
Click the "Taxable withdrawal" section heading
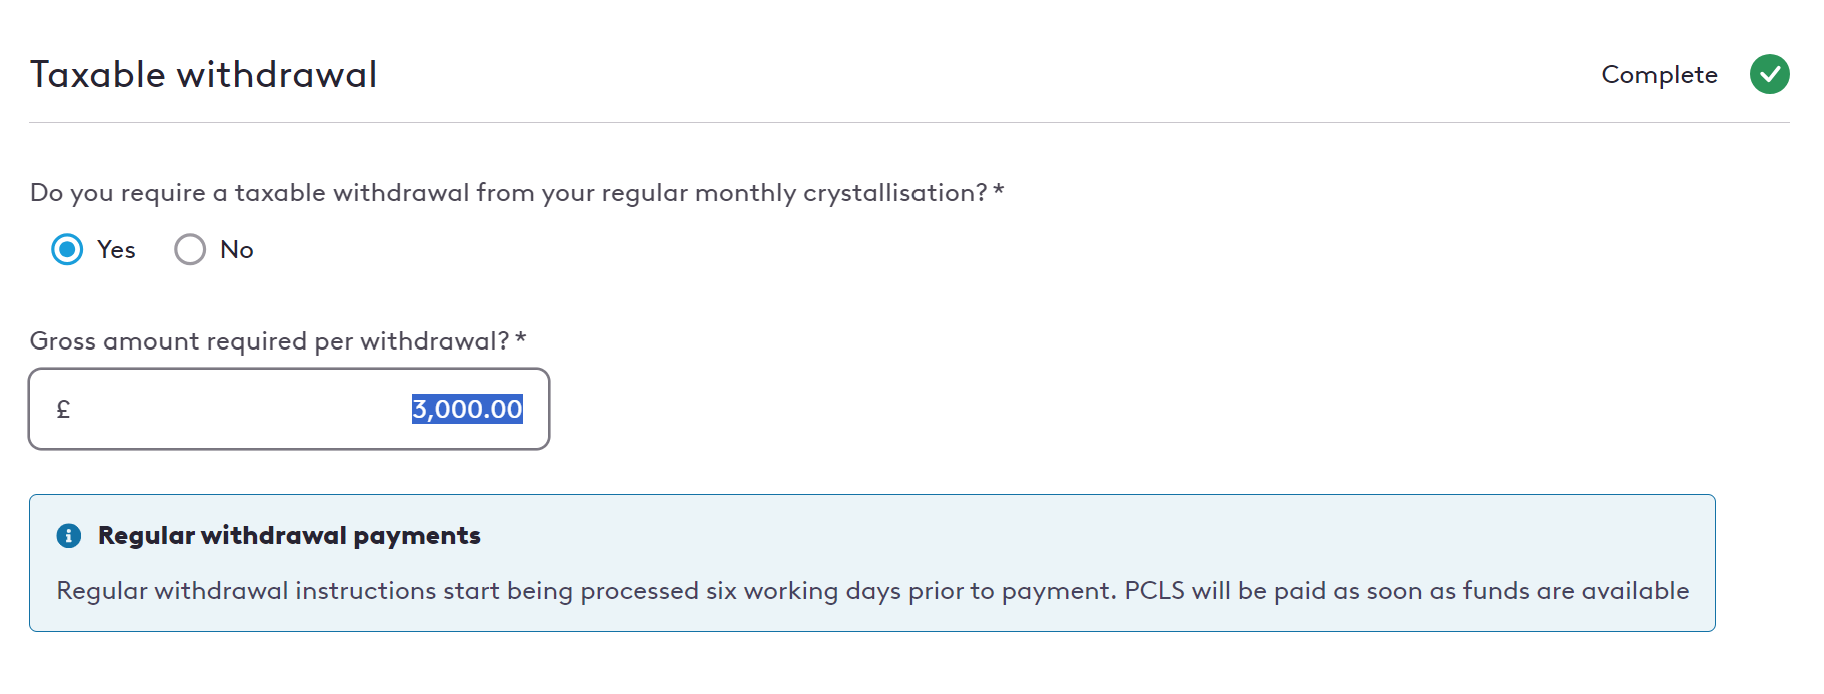[x=204, y=75]
